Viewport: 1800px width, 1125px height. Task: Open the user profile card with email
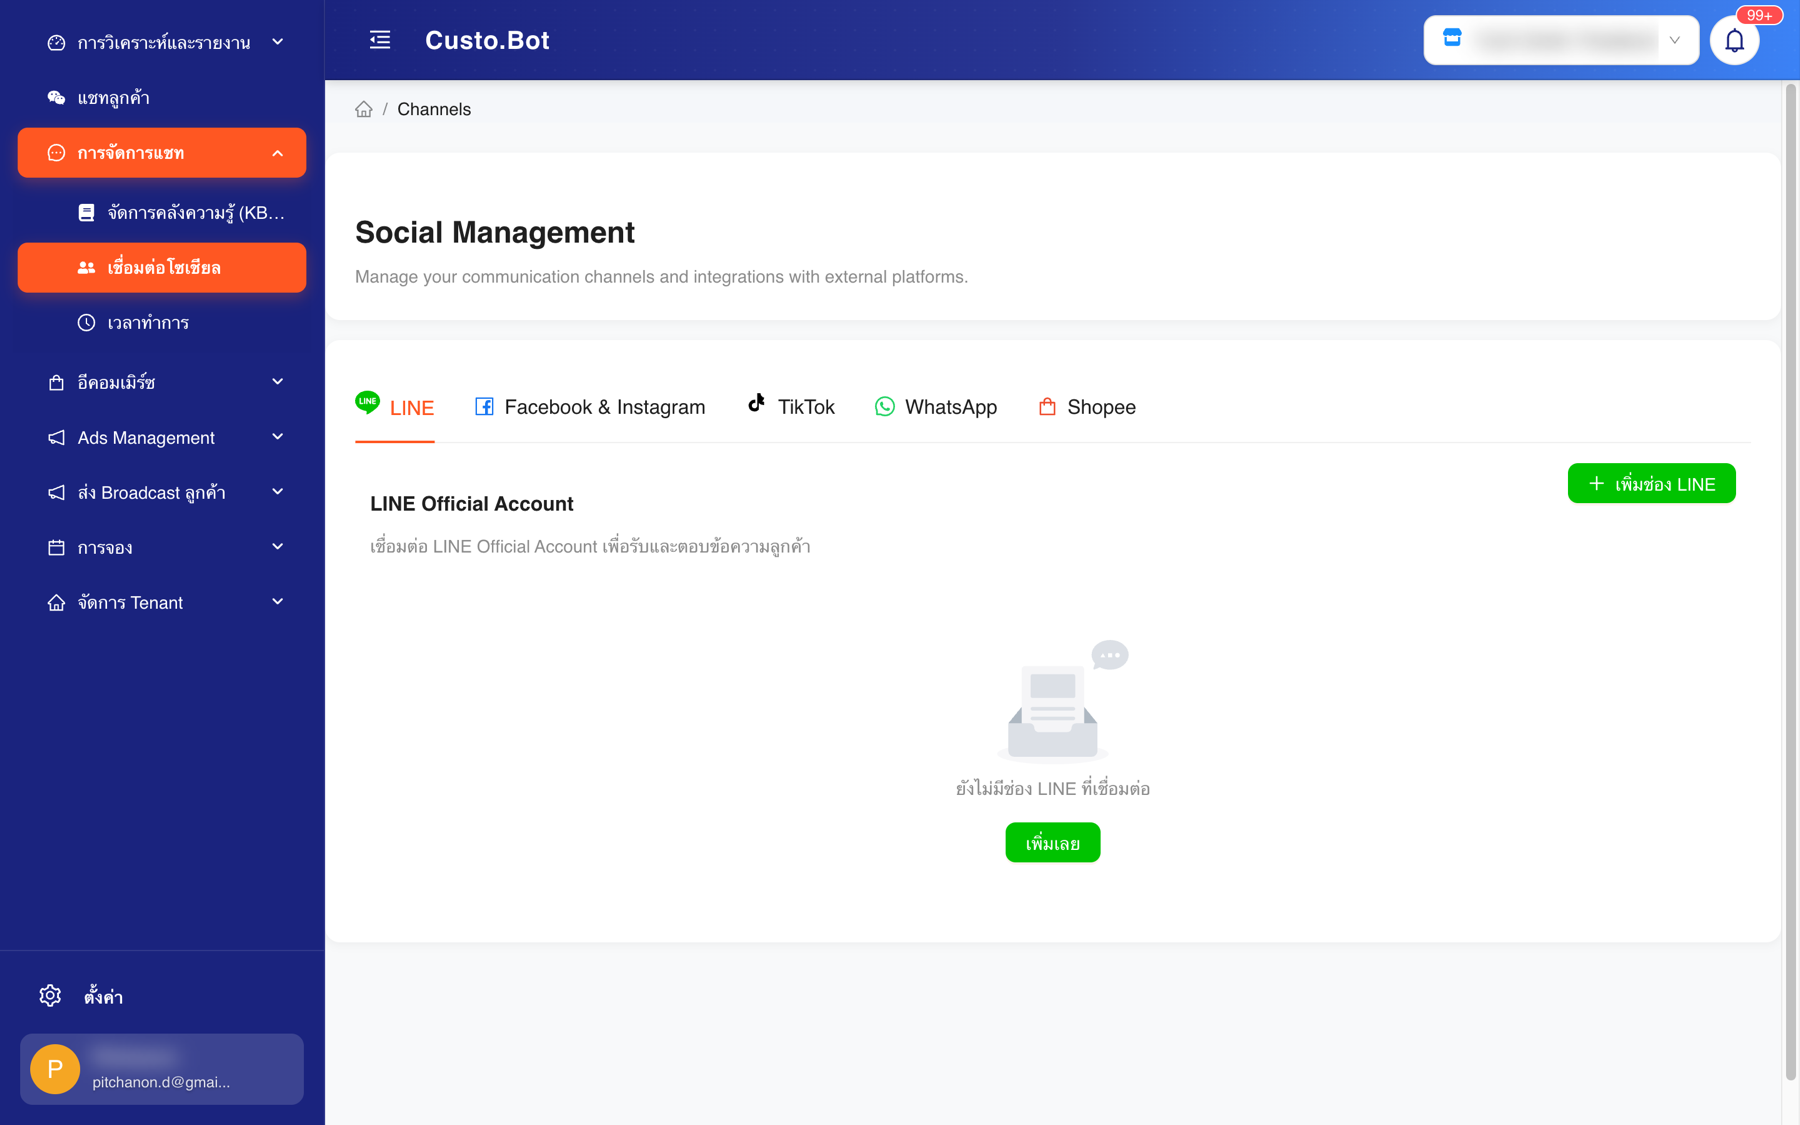coord(162,1070)
